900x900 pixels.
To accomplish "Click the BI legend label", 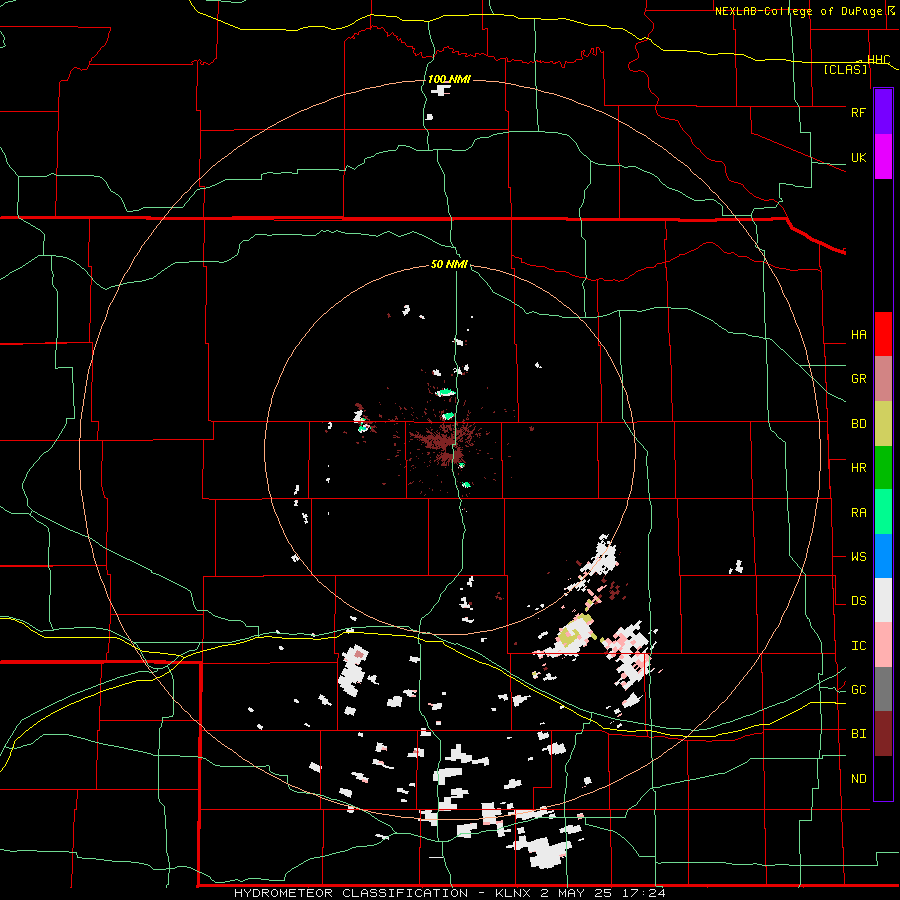I will [858, 734].
